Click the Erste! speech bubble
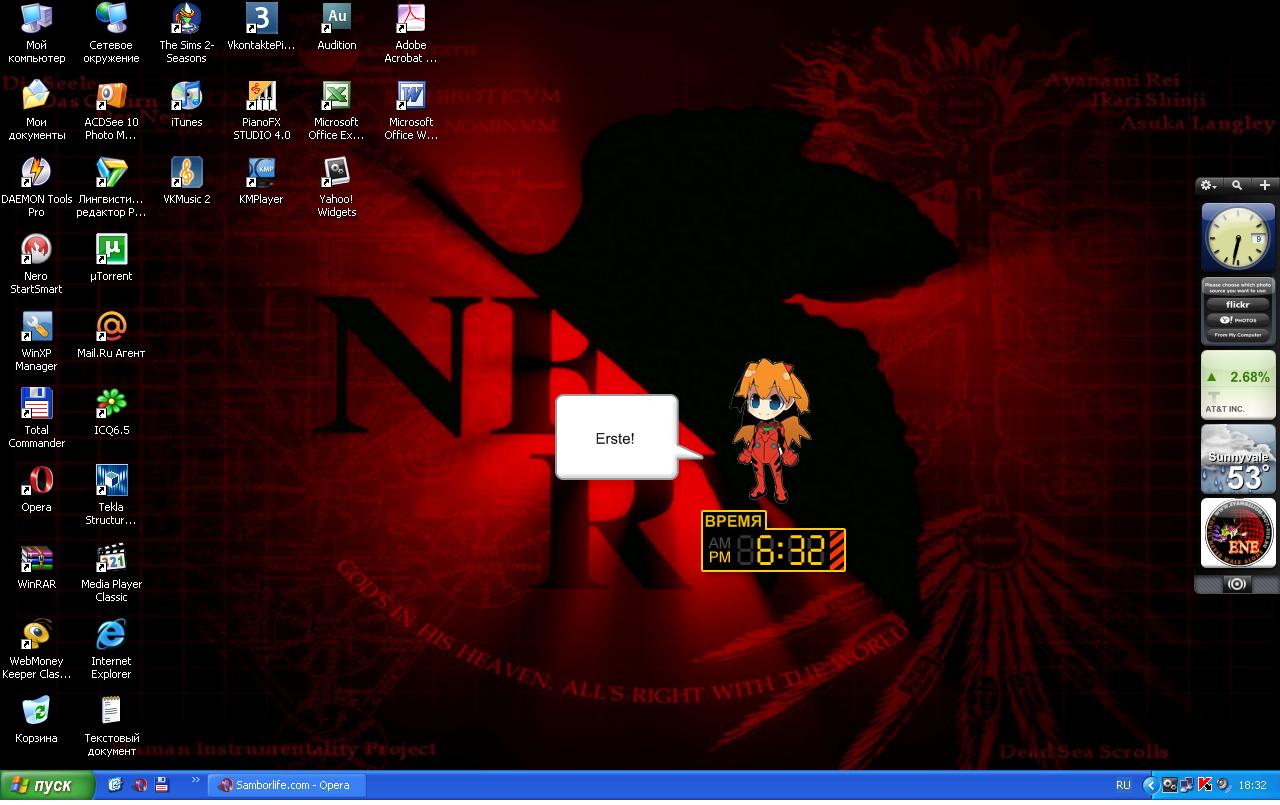Viewport: 1280px width, 805px height. coord(615,437)
